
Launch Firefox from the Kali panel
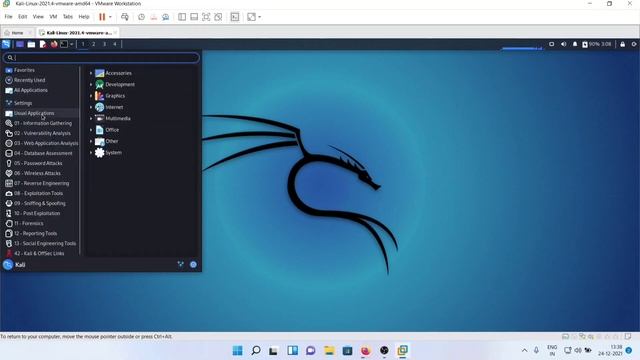coord(54,44)
